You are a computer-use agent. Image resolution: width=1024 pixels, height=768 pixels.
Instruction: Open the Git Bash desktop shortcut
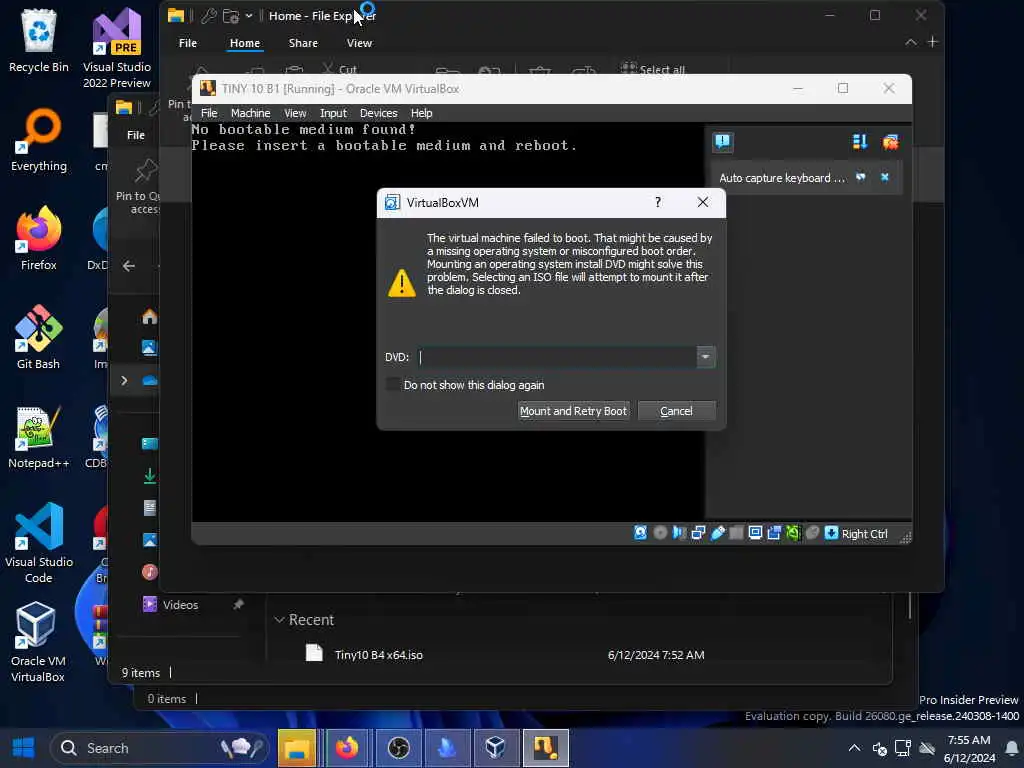click(39, 338)
